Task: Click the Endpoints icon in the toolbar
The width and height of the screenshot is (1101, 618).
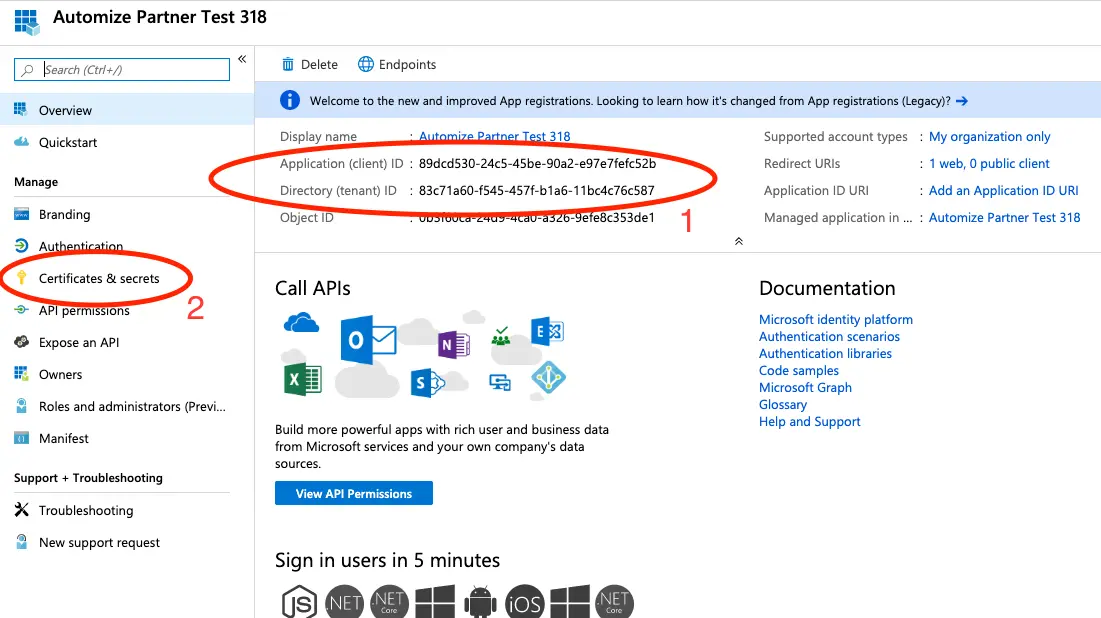Action: pyautogui.click(x=363, y=64)
